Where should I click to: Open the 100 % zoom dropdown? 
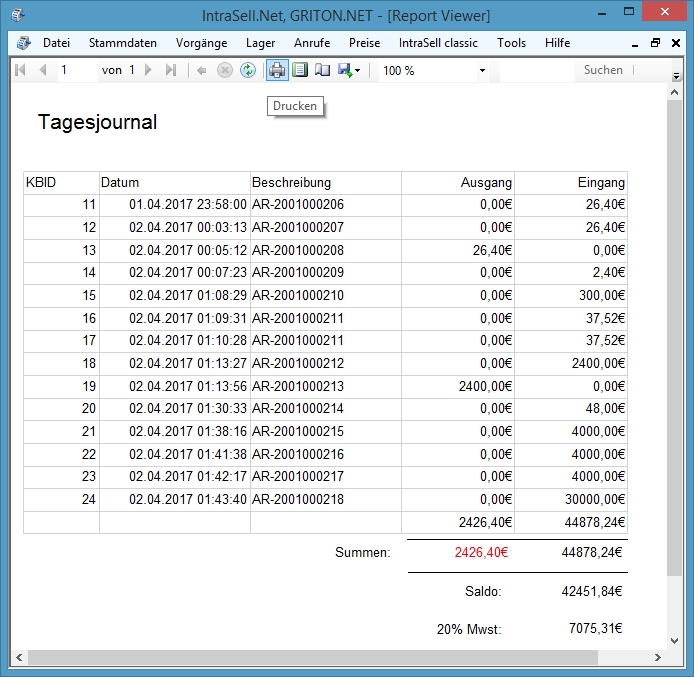[x=482, y=71]
